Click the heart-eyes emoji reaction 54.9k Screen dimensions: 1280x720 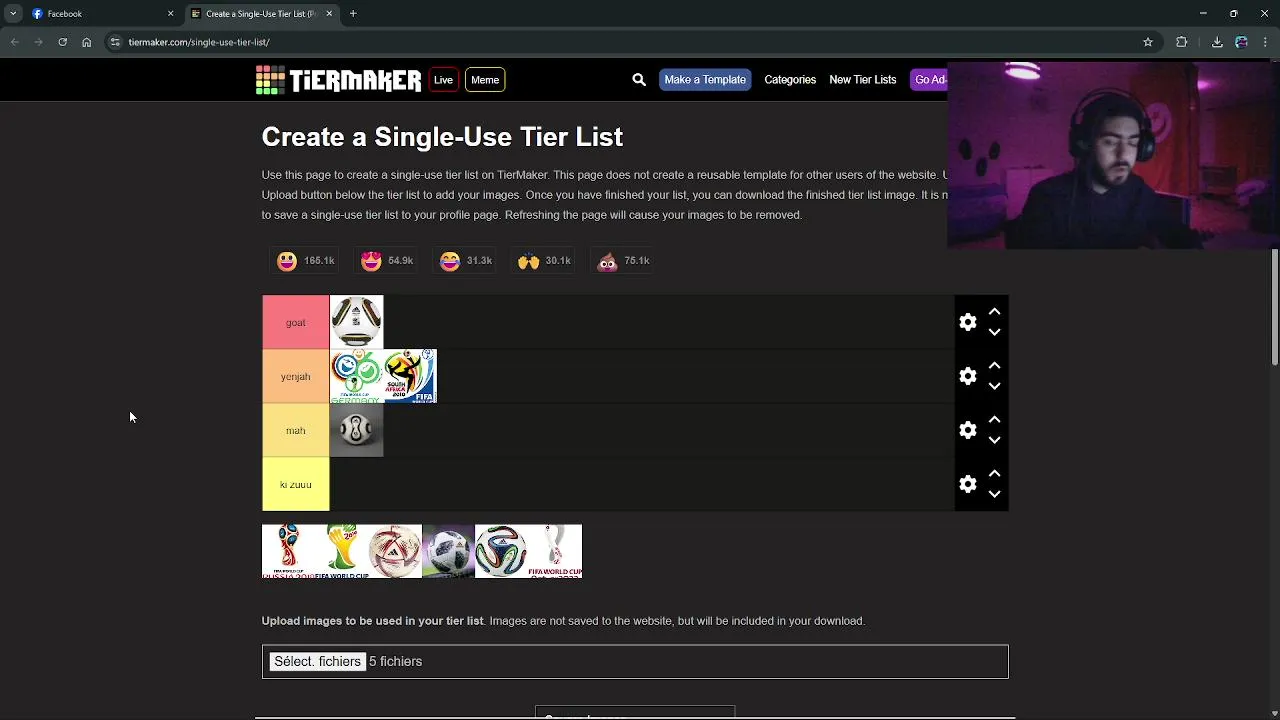386,261
